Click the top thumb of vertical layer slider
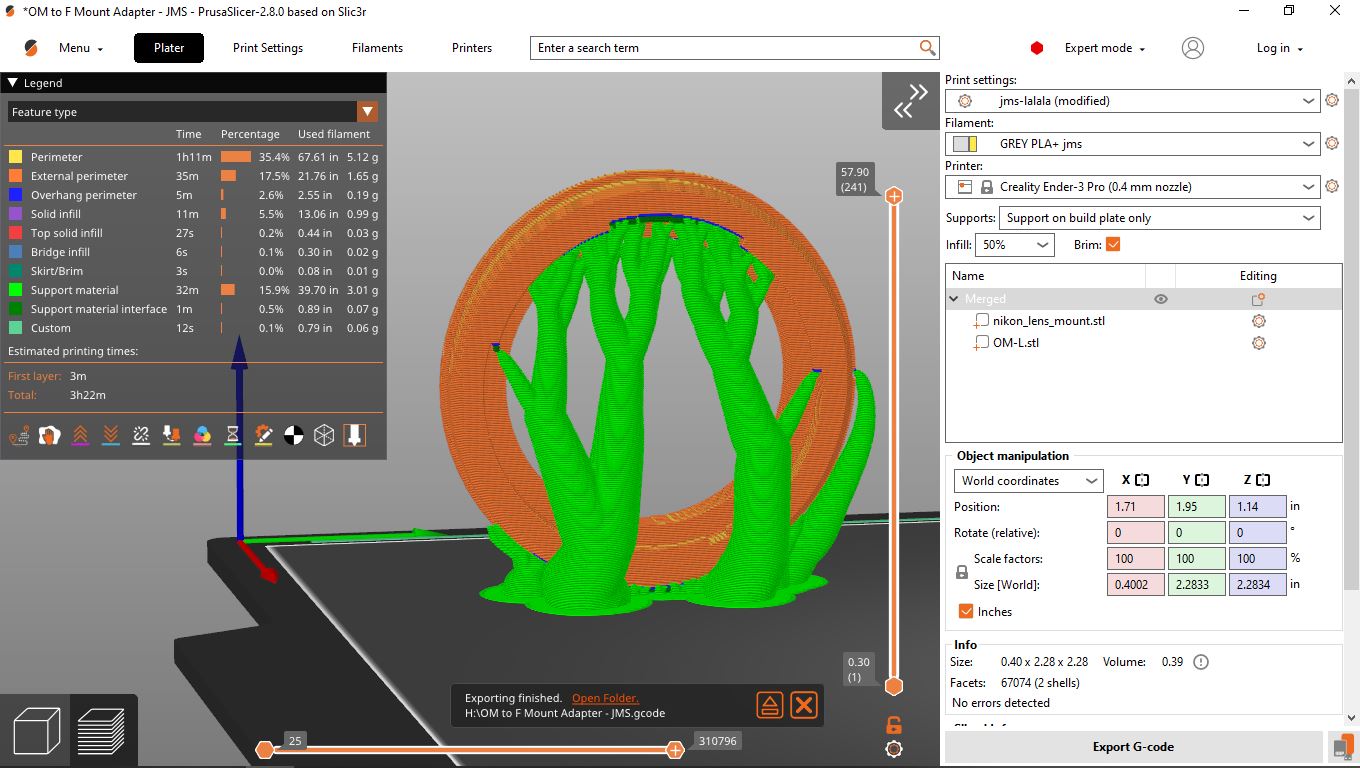Viewport: 1360px width, 768px height. click(894, 196)
